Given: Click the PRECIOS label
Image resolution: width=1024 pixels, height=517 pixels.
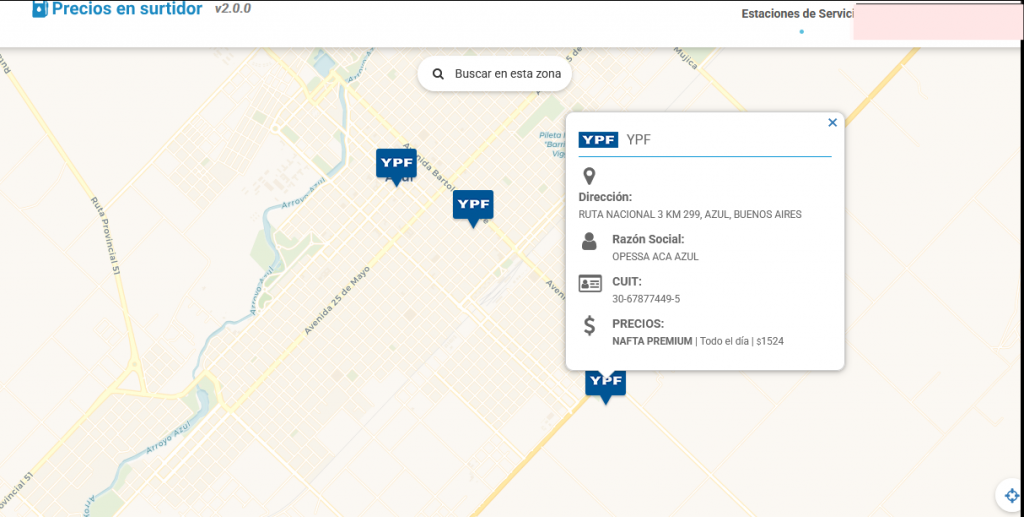Looking at the screenshot, I should pyautogui.click(x=638, y=324).
